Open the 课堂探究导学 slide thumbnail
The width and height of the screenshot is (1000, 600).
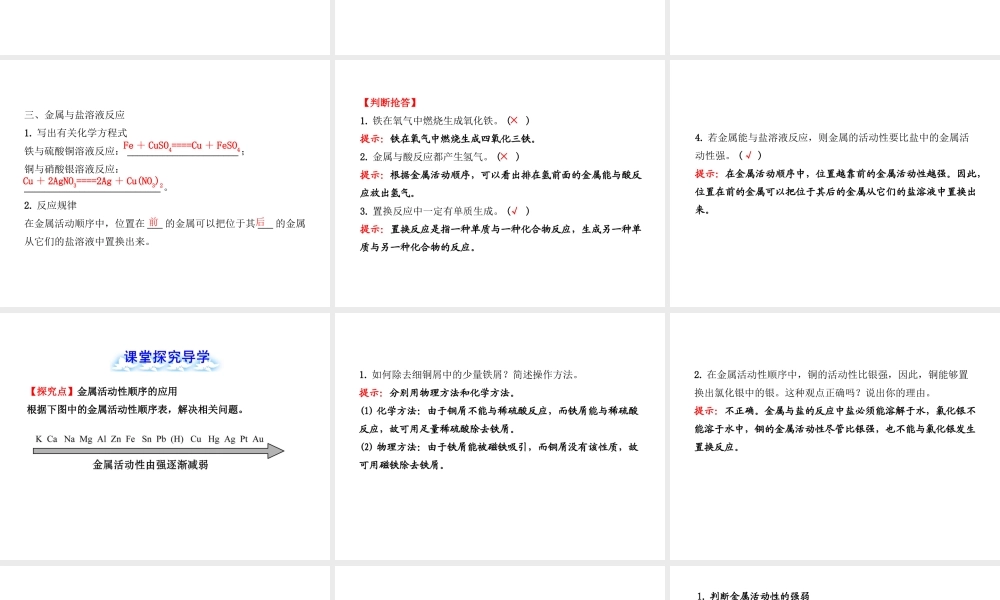coord(165,436)
